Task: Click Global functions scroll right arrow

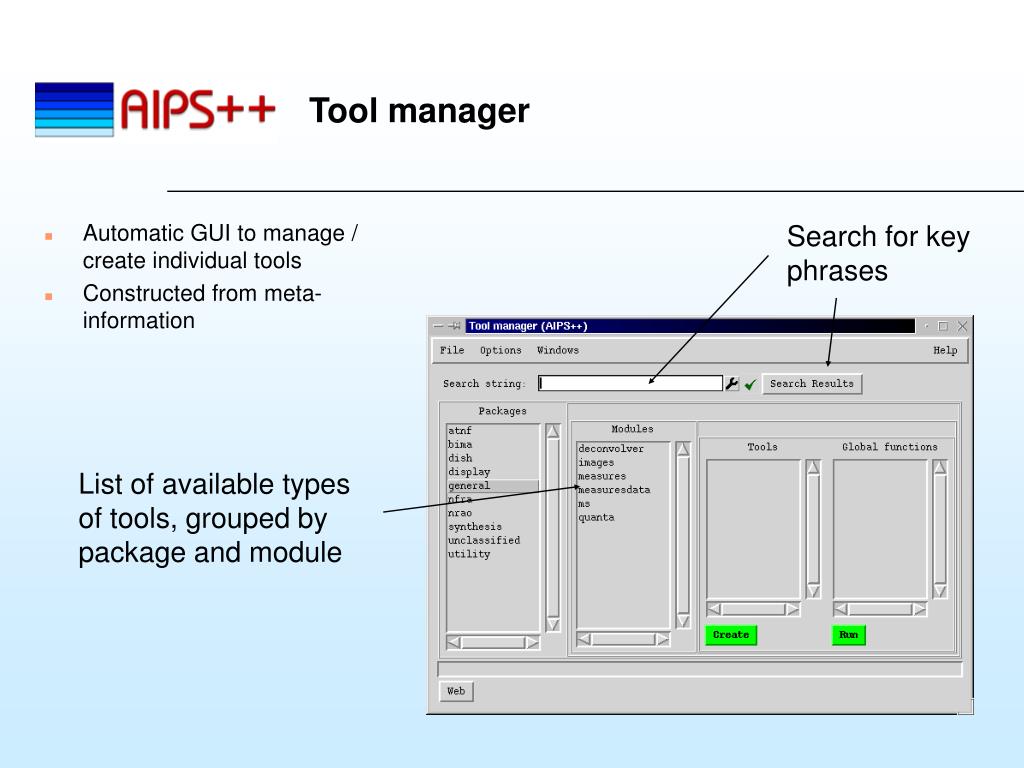Action: pyautogui.click(x=920, y=609)
